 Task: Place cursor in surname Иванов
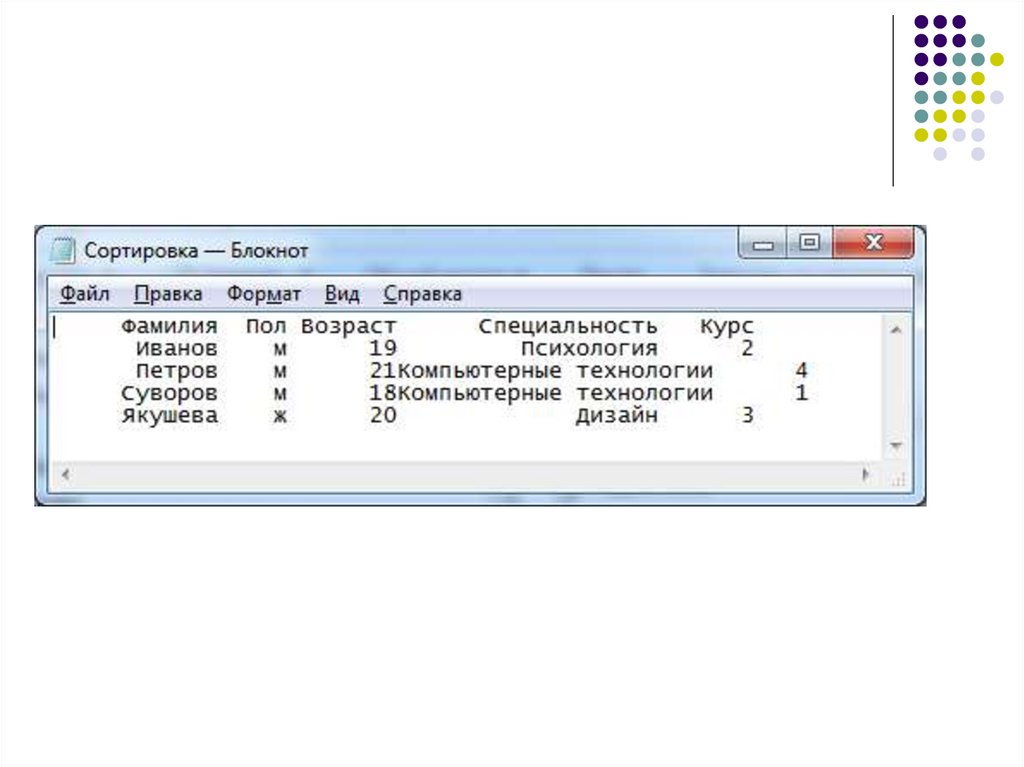(x=176, y=348)
